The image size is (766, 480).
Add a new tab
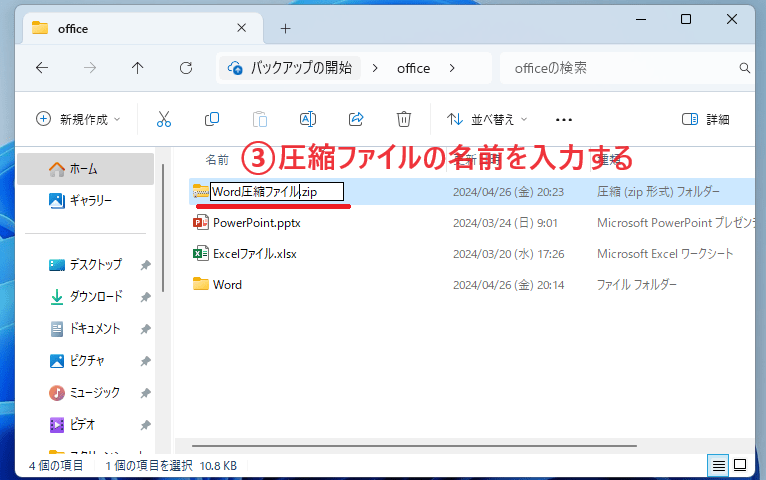[286, 29]
